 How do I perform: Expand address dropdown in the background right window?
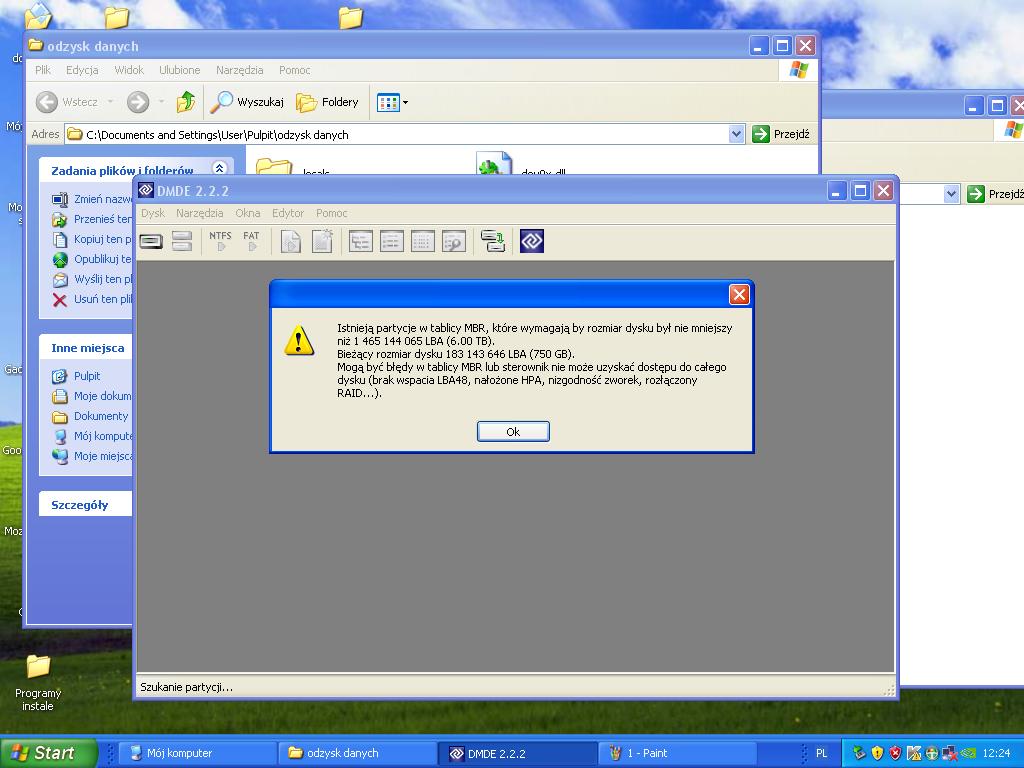pyautogui.click(x=951, y=193)
